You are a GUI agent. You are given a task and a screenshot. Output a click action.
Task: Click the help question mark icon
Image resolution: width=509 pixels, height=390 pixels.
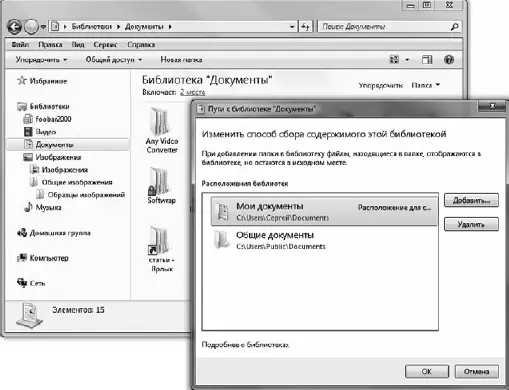coord(449,60)
